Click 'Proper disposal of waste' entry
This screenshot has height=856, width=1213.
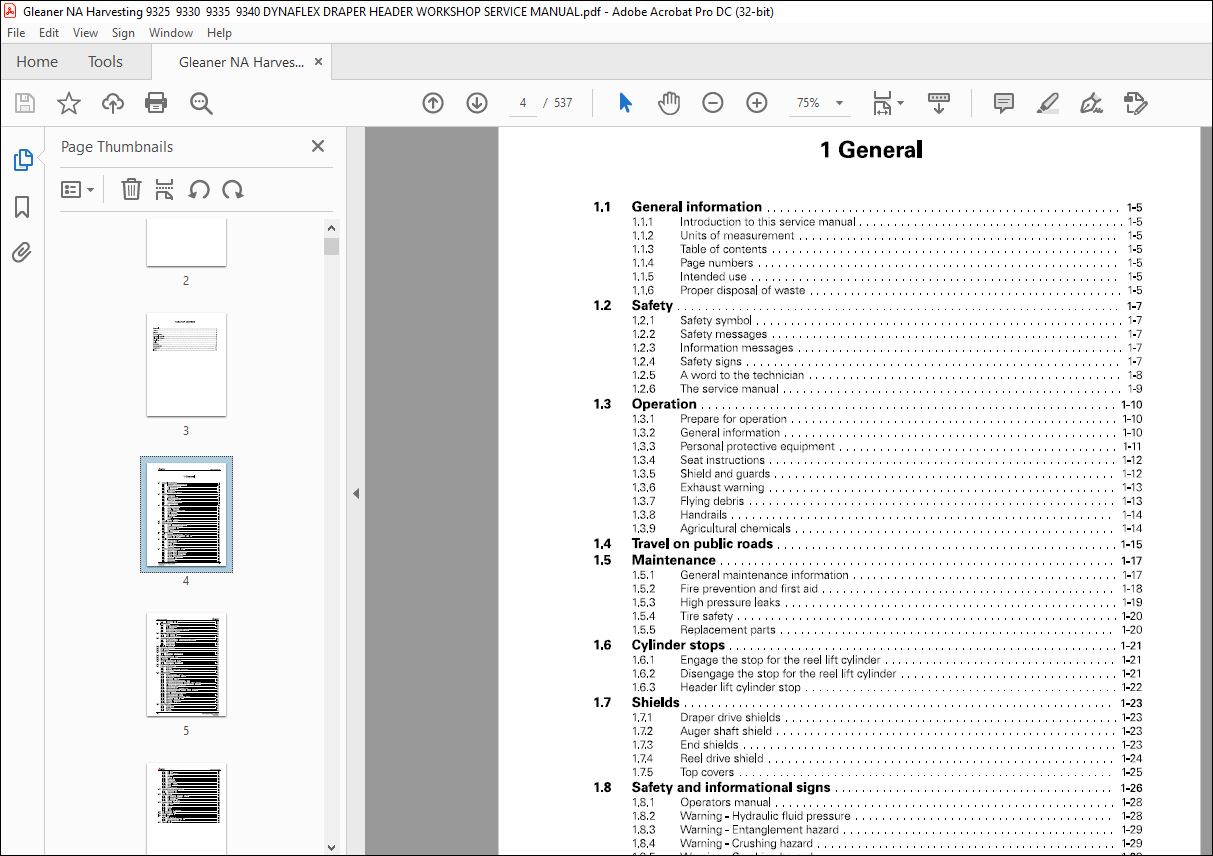click(x=742, y=290)
